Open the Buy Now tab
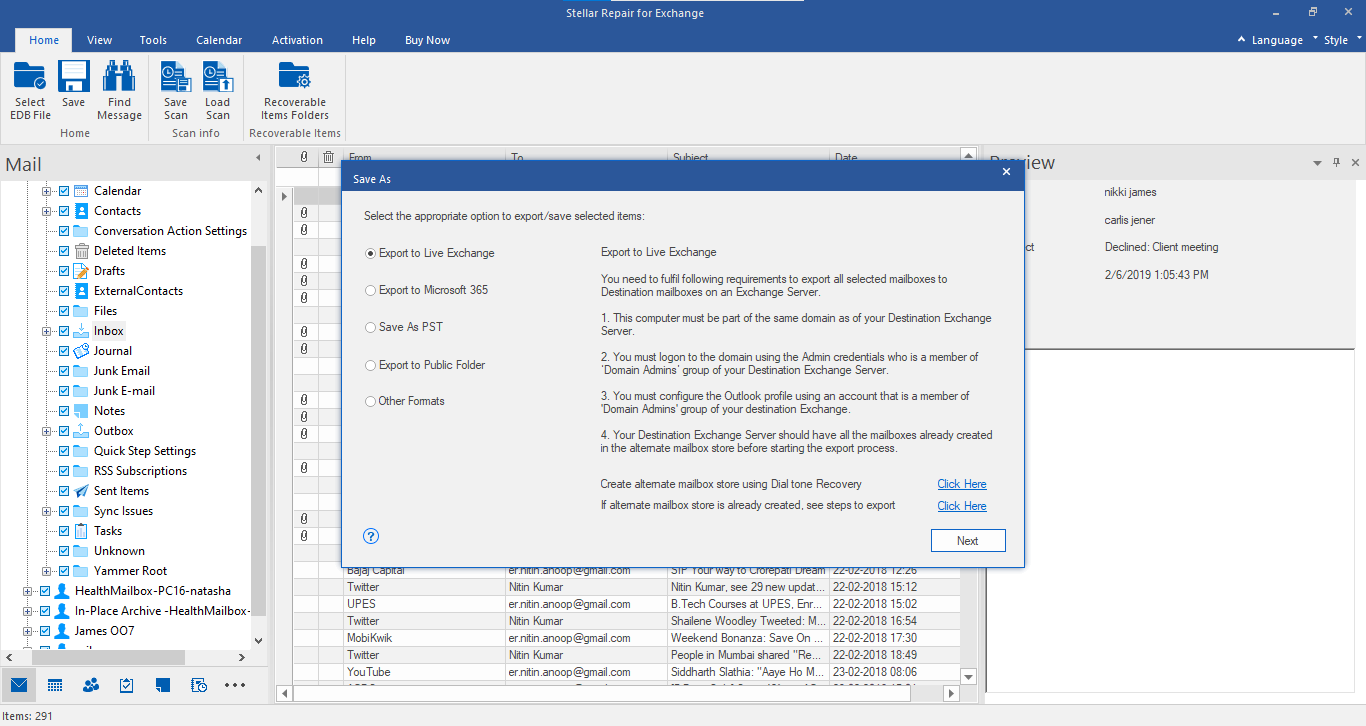The image size is (1366, 726). tap(427, 40)
